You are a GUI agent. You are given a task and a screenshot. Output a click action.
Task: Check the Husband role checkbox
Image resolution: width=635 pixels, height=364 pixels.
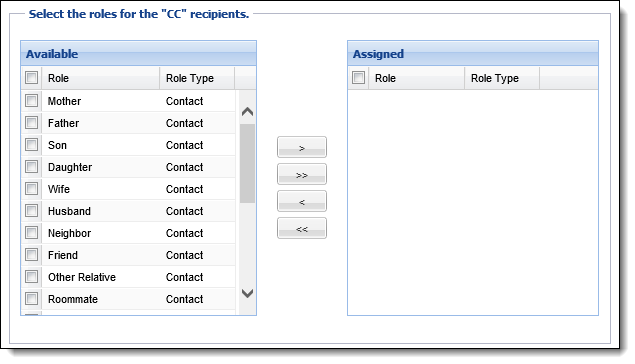(x=32, y=211)
